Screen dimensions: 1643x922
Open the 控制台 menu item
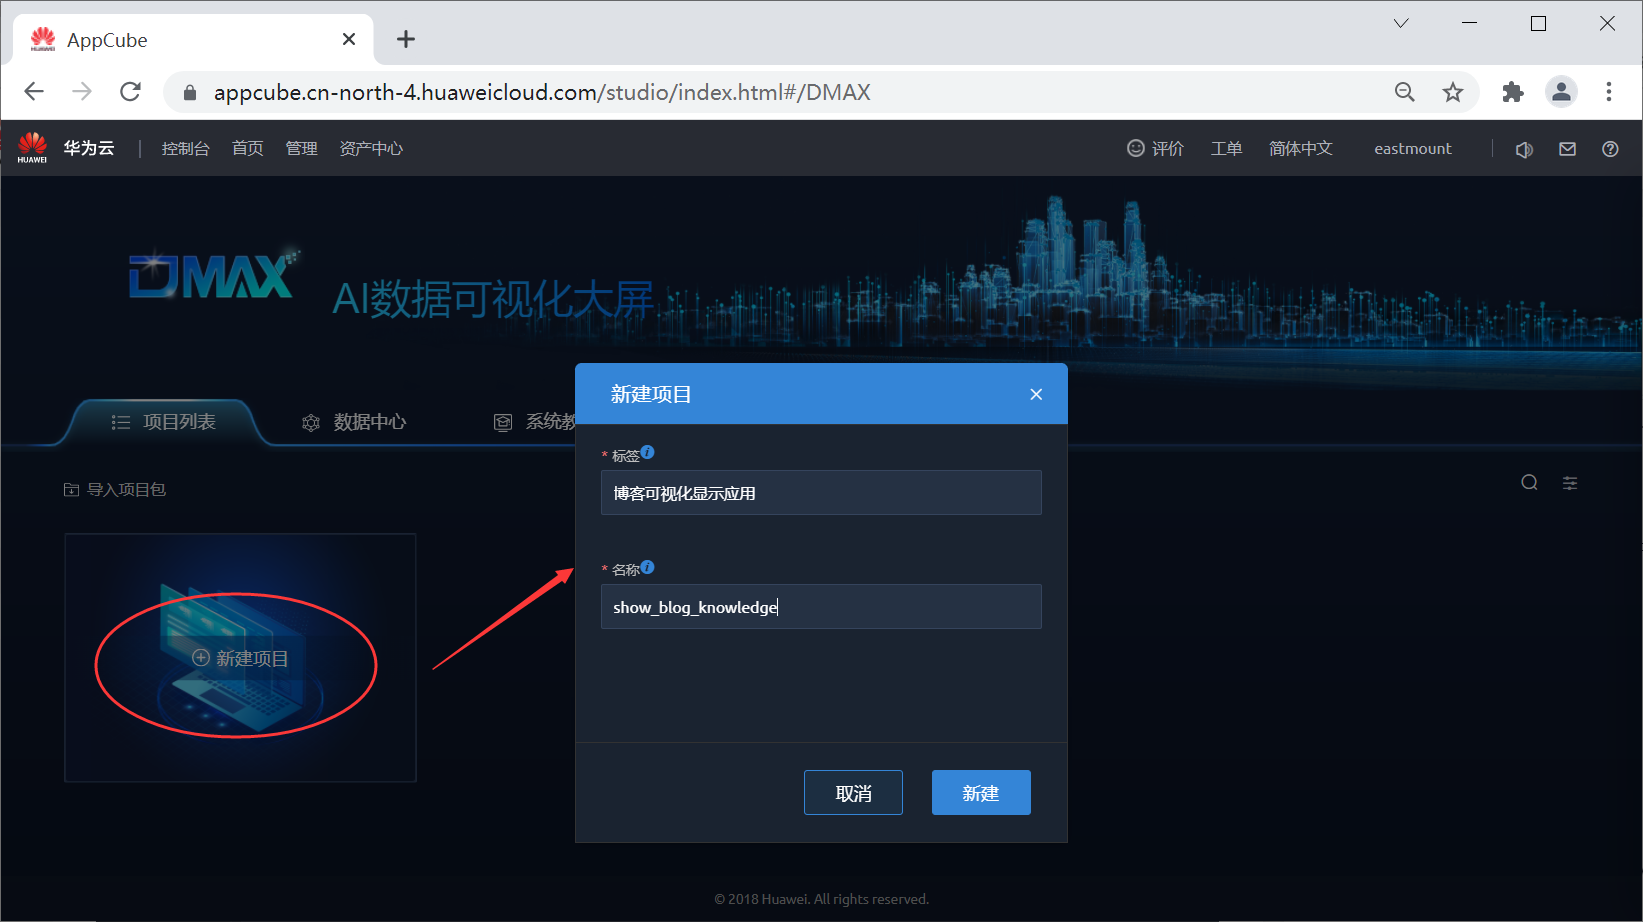click(186, 148)
